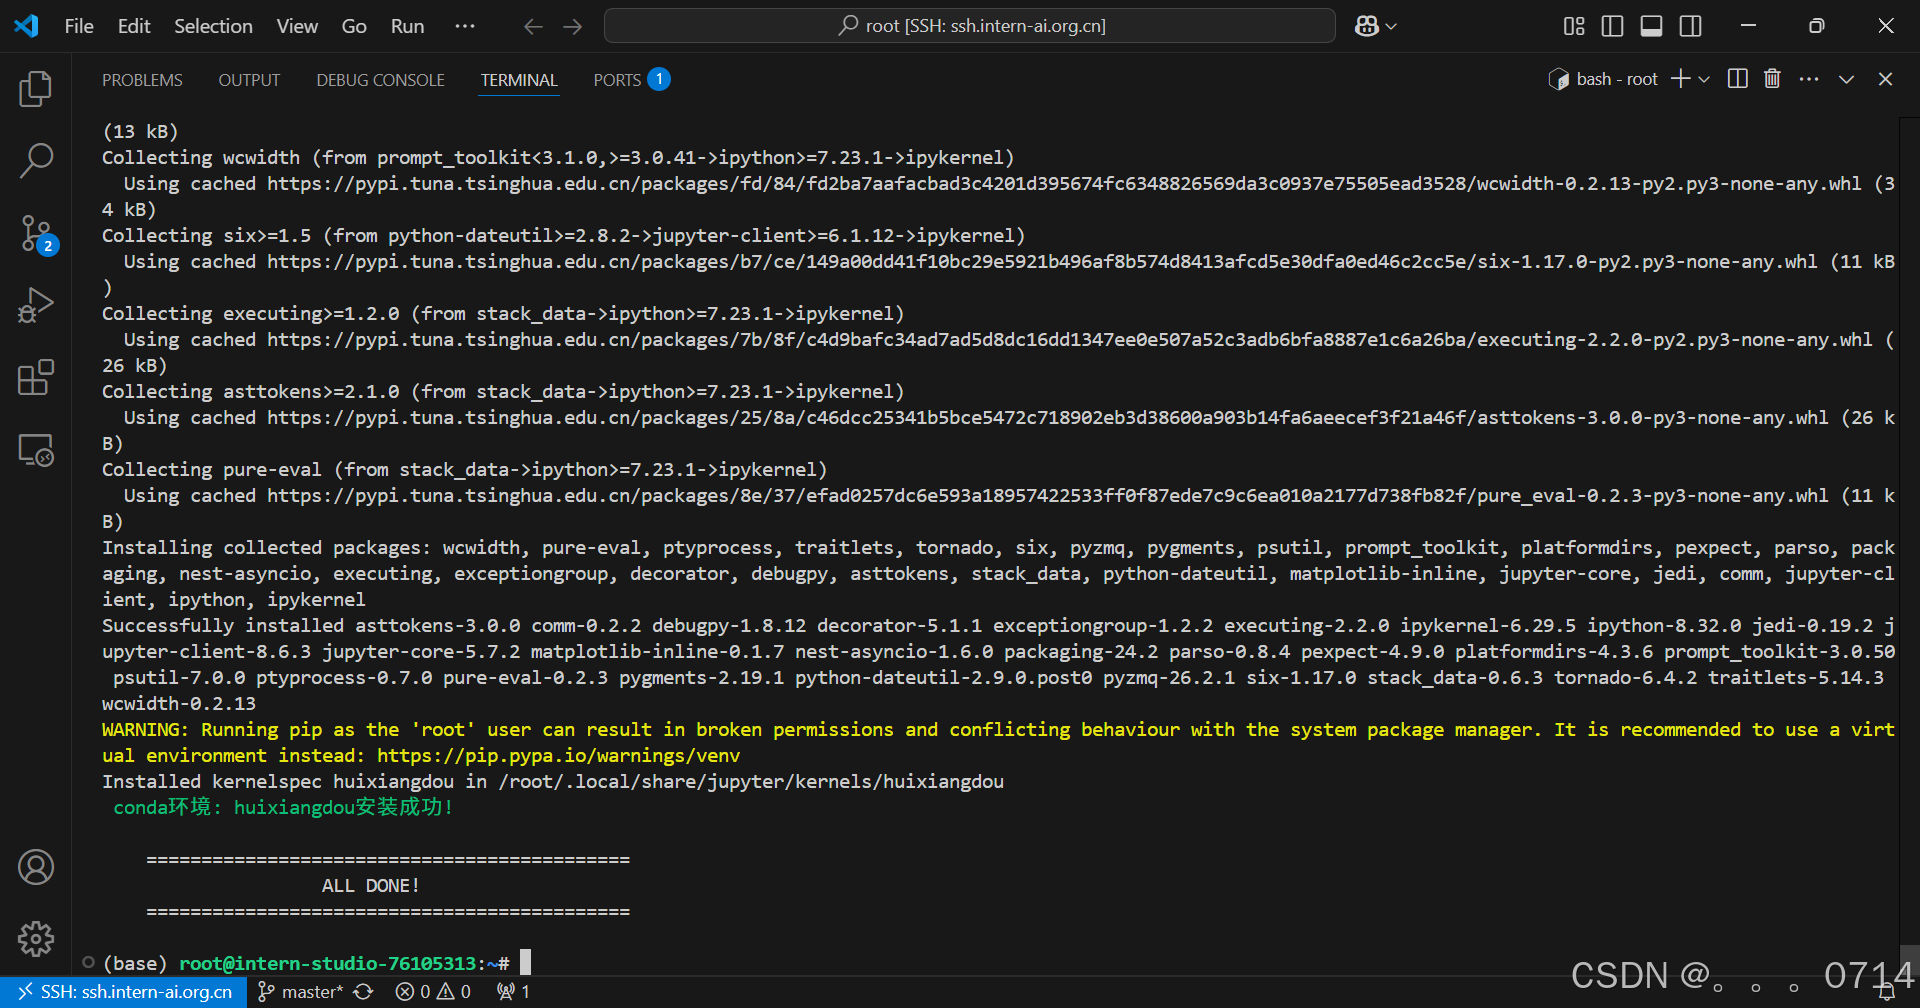
Task: Close the terminal panel
Action: coord(1885,79)
